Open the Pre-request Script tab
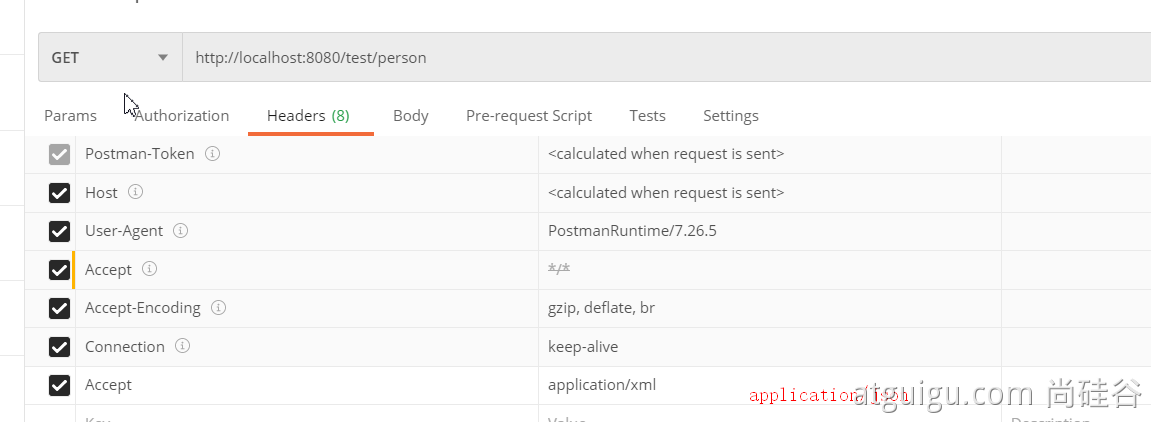 click(x=528, y=116)
